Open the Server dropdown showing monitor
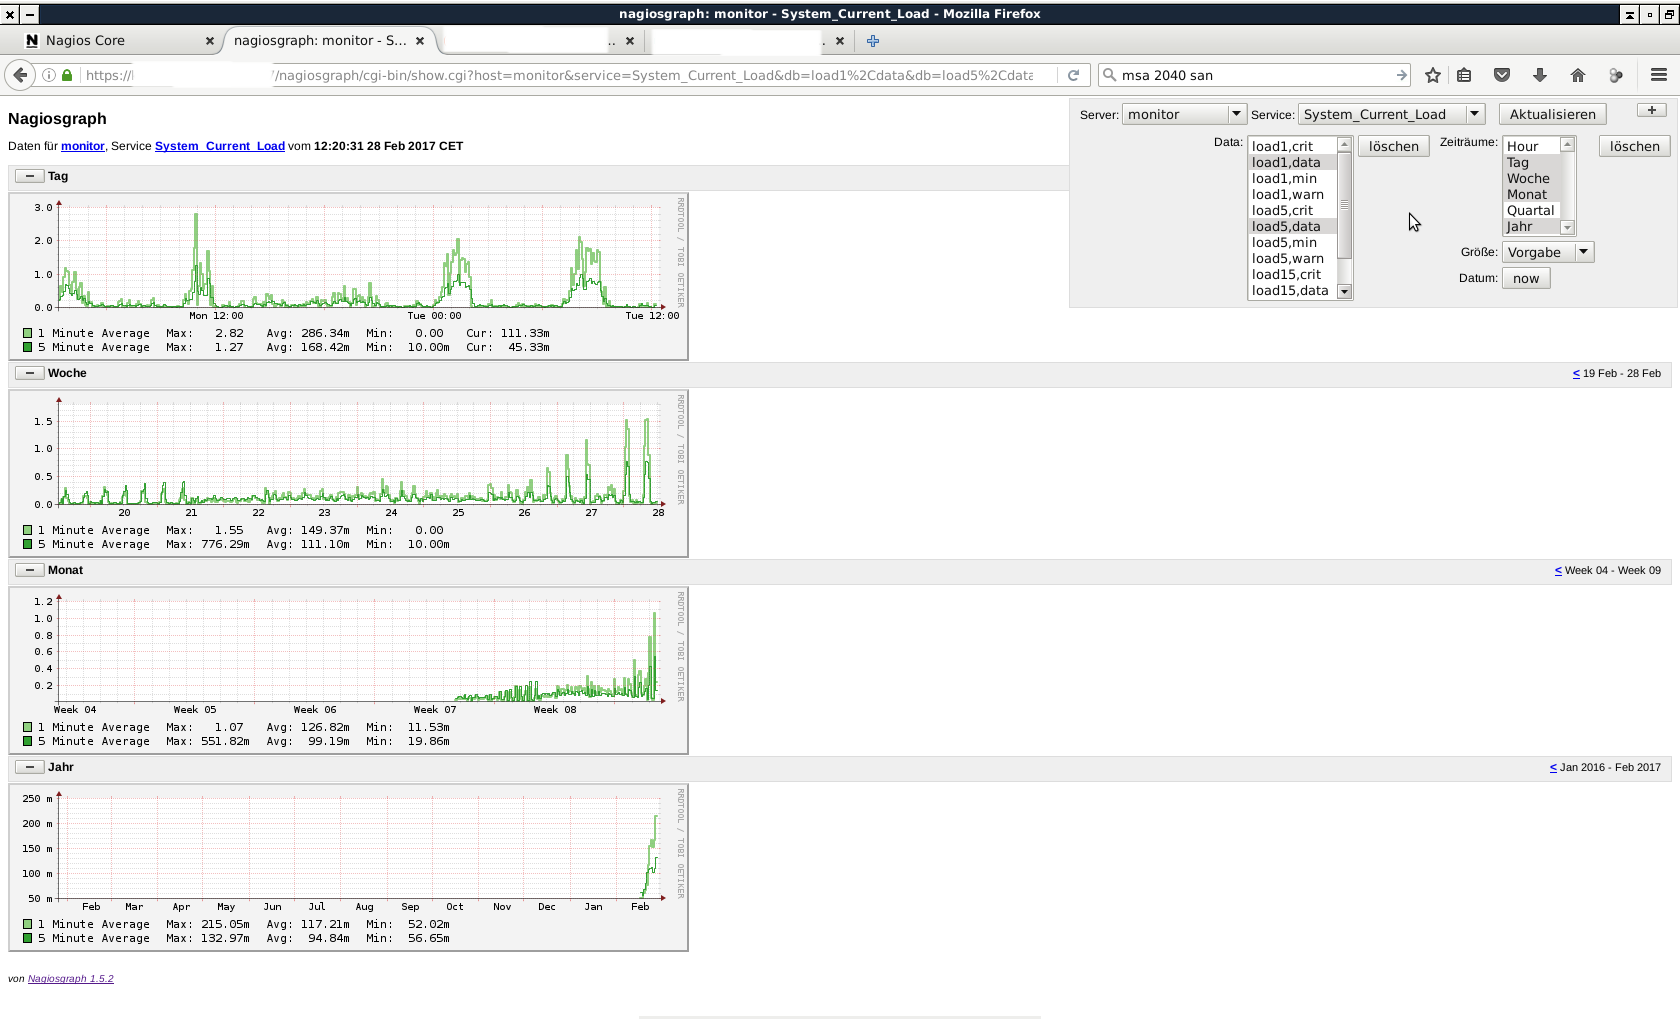 (x=1183, y=114)
